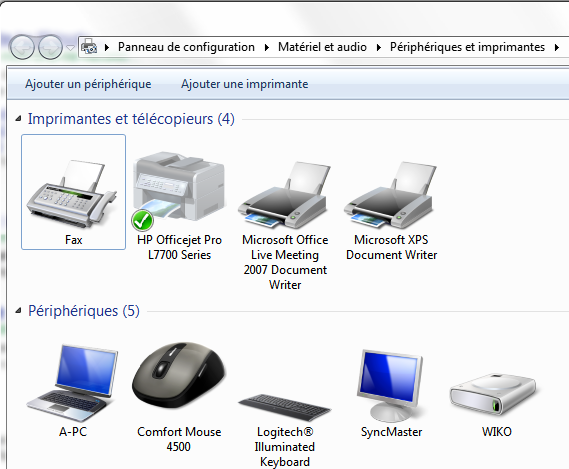Click the default printer green checkmark badge
The image size is (569, 469).
click(x=142, y=220)
